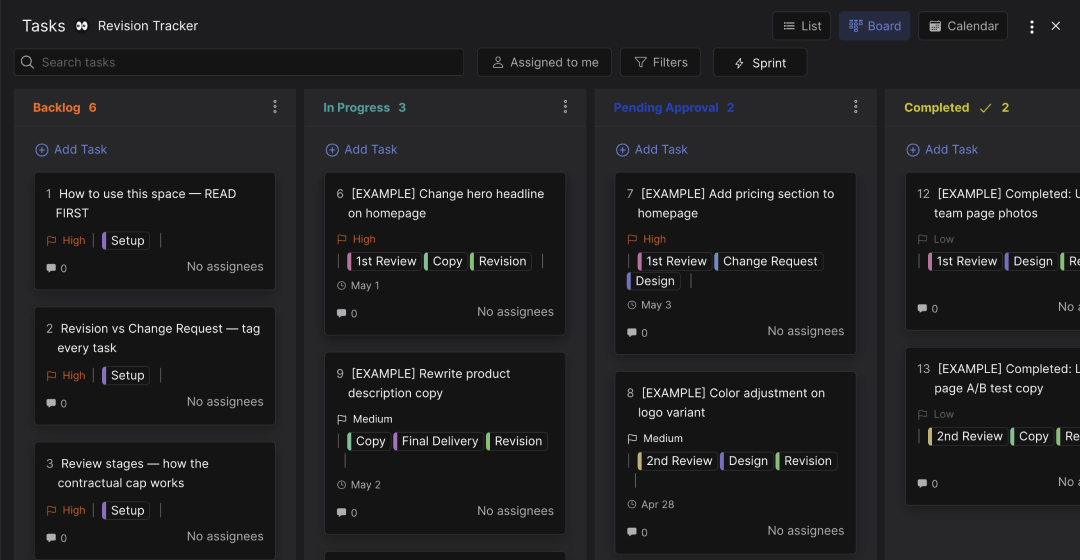
Task: Click the comment icon on task 1
Action: tap(51, 268)
